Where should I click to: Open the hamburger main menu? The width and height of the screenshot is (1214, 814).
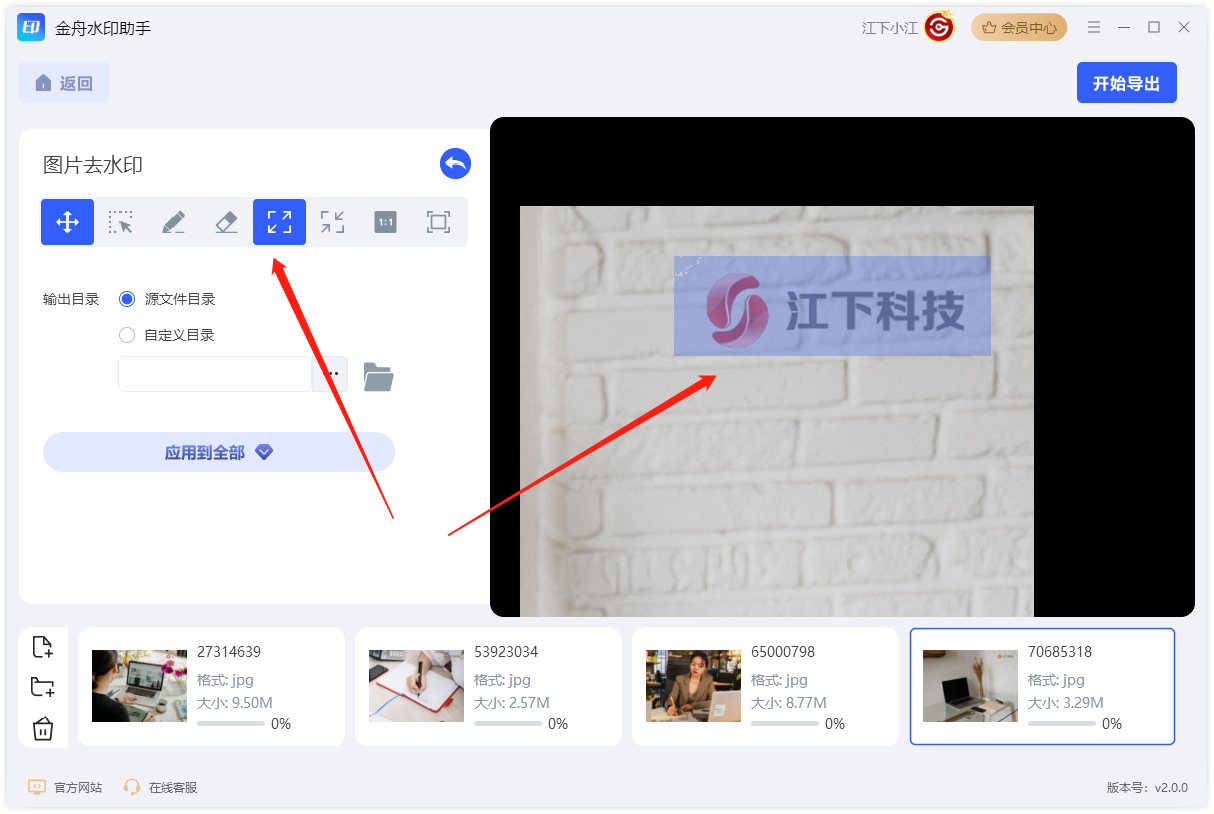point(1094,27)
